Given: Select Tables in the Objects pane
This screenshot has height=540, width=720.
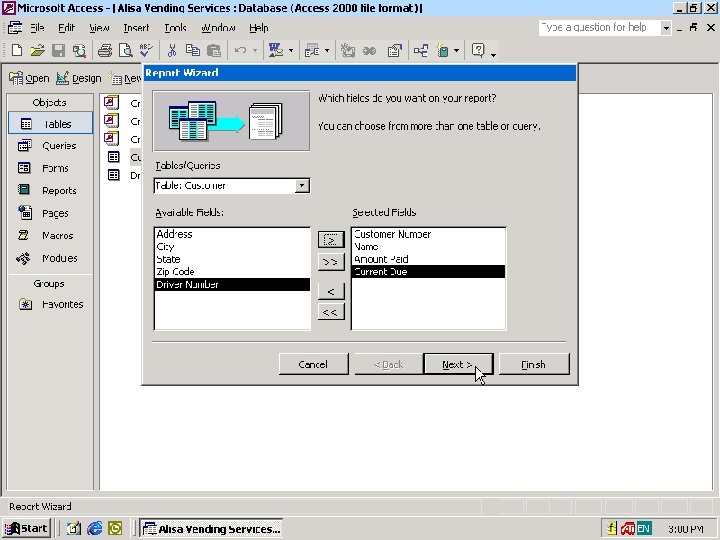Looking at the screenshot, I should point(51,124).
